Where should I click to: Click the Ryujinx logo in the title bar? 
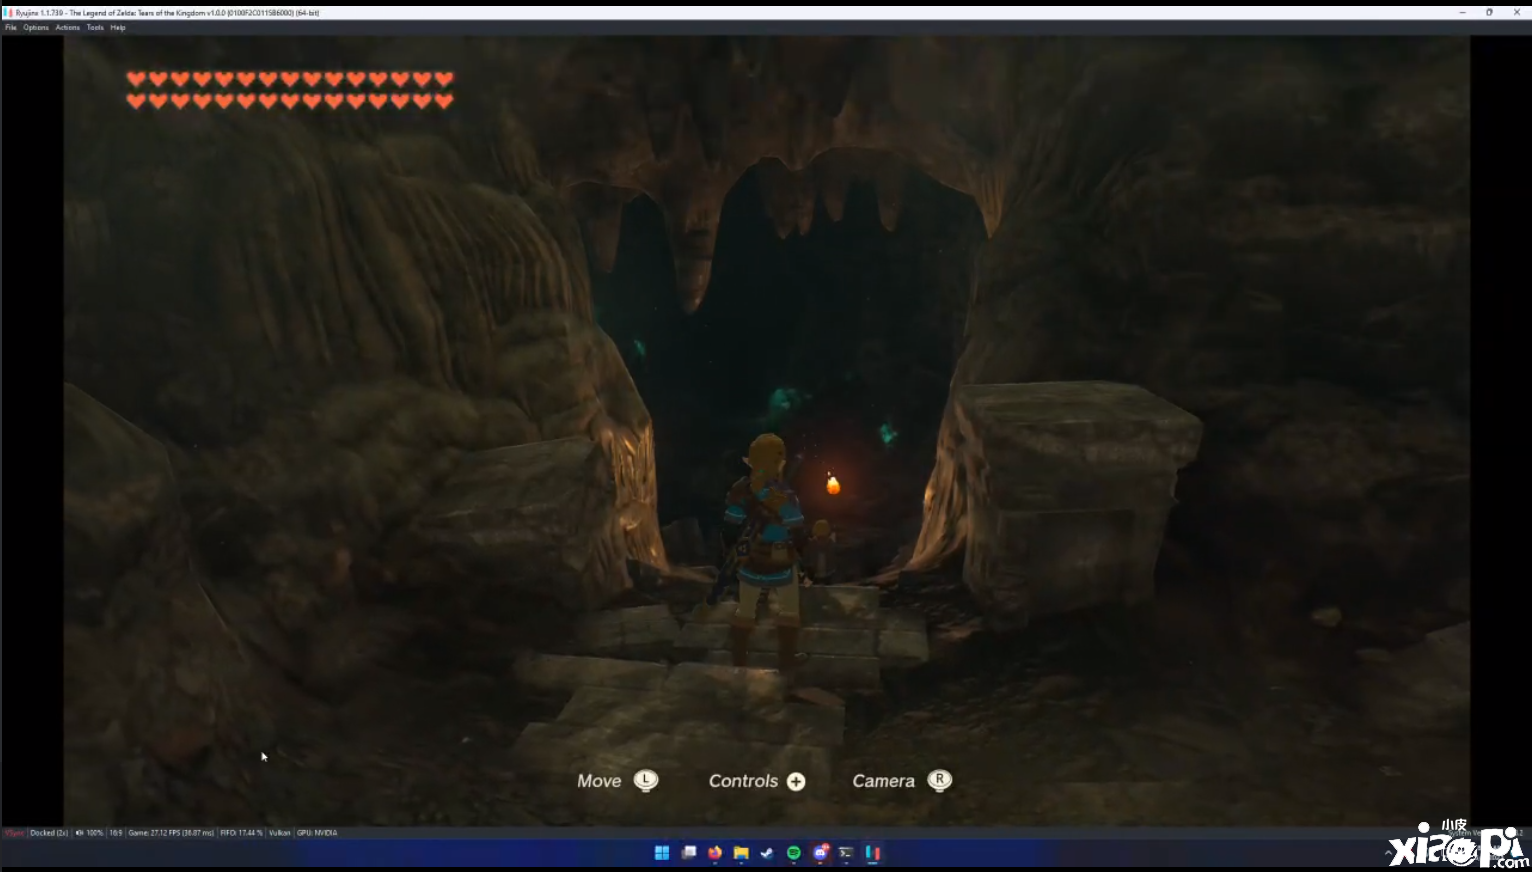pos(9,13)
